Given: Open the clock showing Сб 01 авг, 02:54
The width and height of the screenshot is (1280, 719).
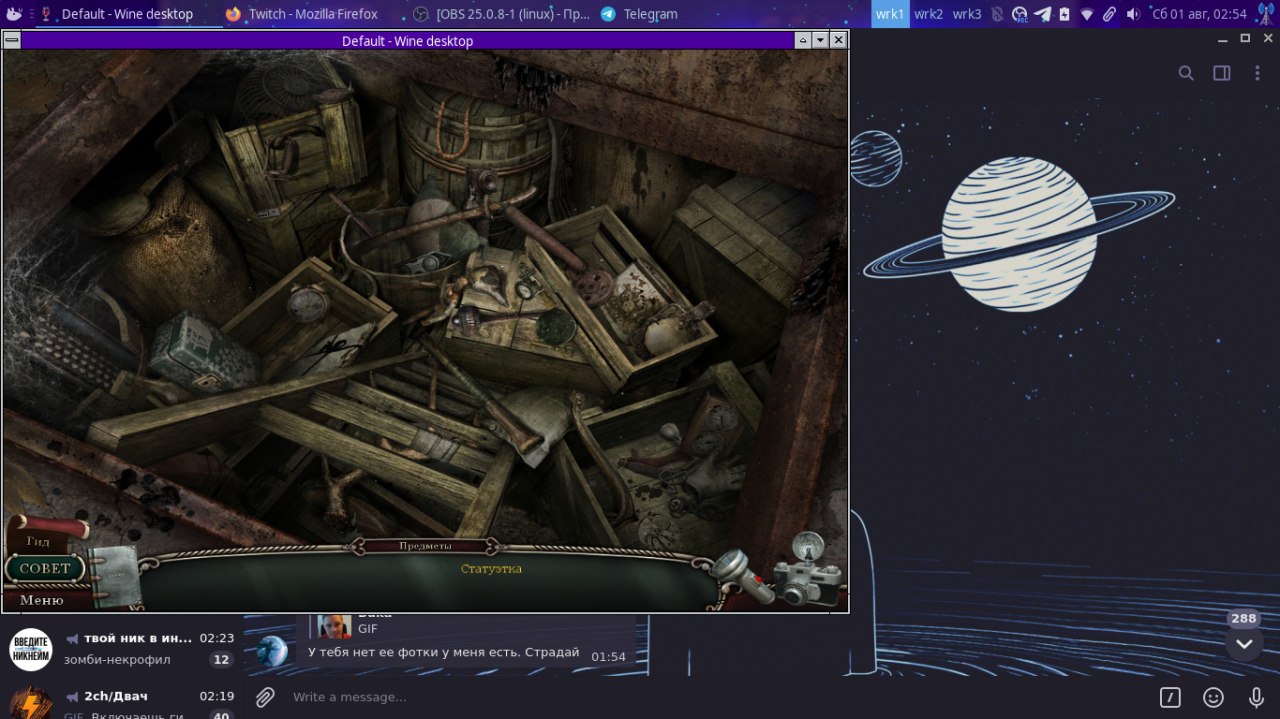Looking at the screenshot, I should (1199, 14).
